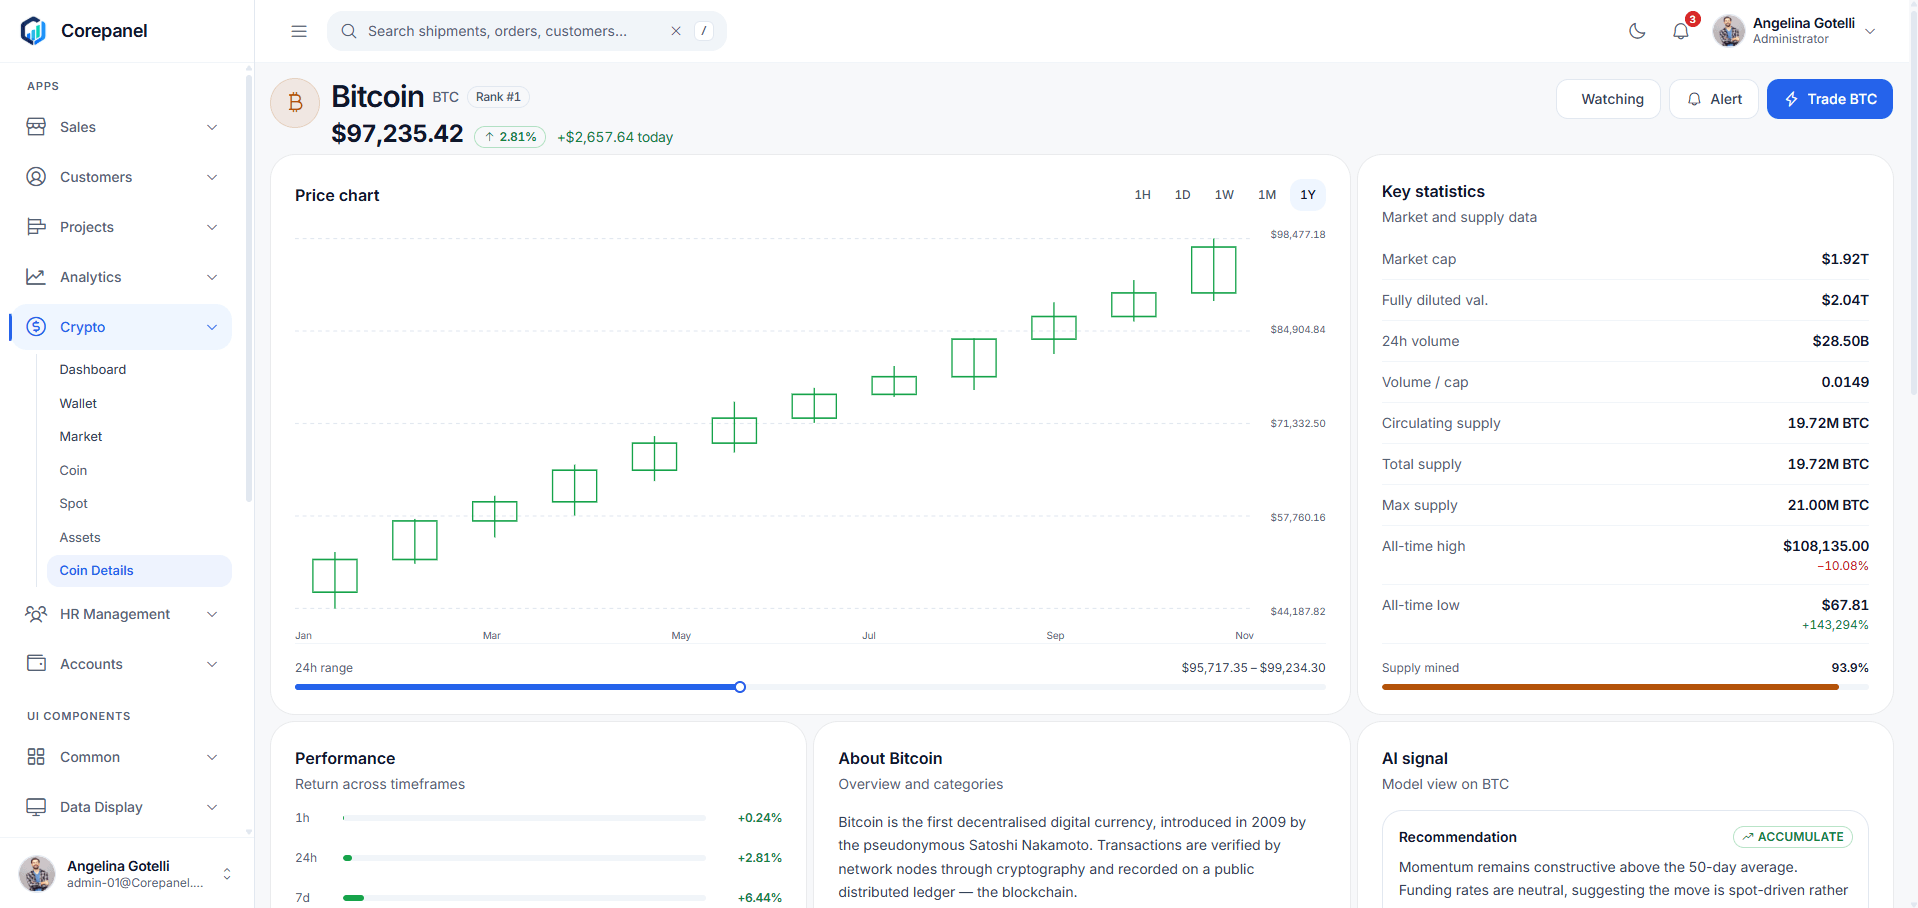Toggle dark mode moon icon
The width and height of the screenshot is (1918, 908).
[1637, 31]
